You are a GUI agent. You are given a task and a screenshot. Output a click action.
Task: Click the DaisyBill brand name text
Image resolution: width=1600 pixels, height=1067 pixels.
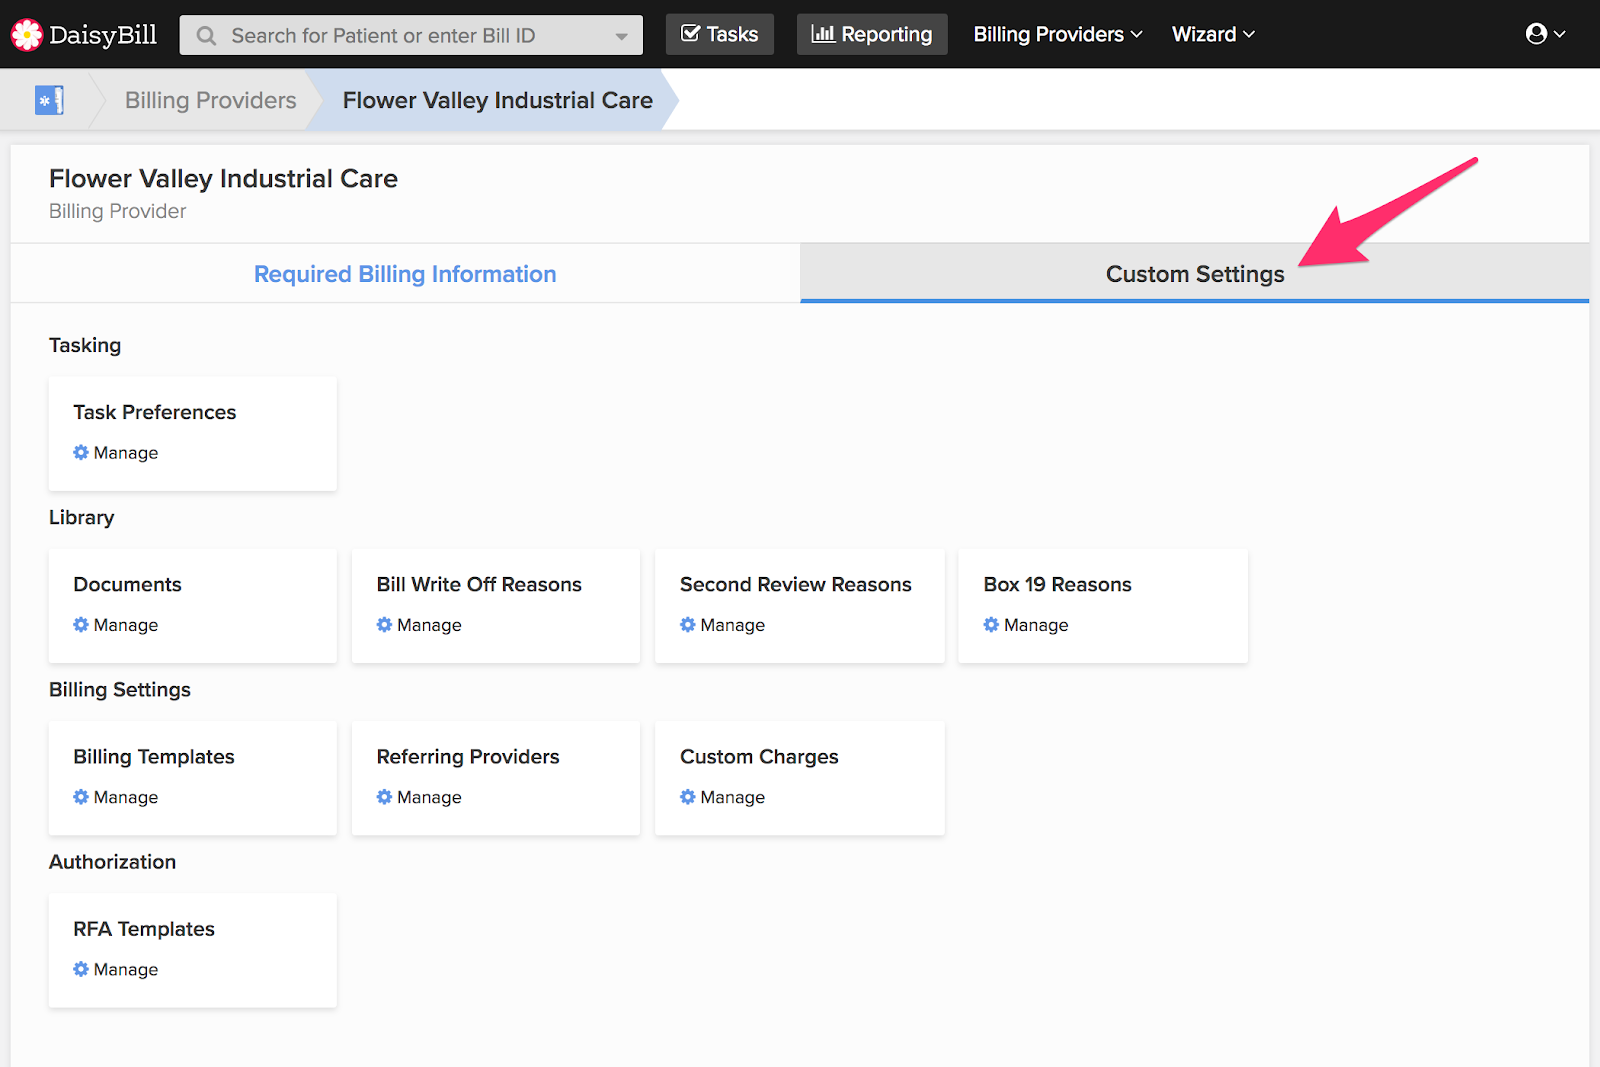[103, 35]
